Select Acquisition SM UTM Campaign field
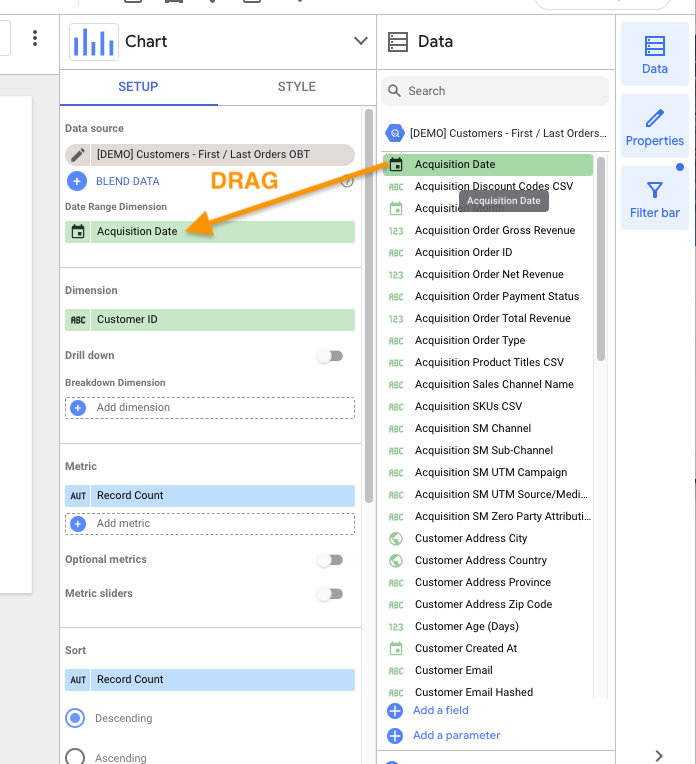696x764 pixels. [x=488, y=473]
